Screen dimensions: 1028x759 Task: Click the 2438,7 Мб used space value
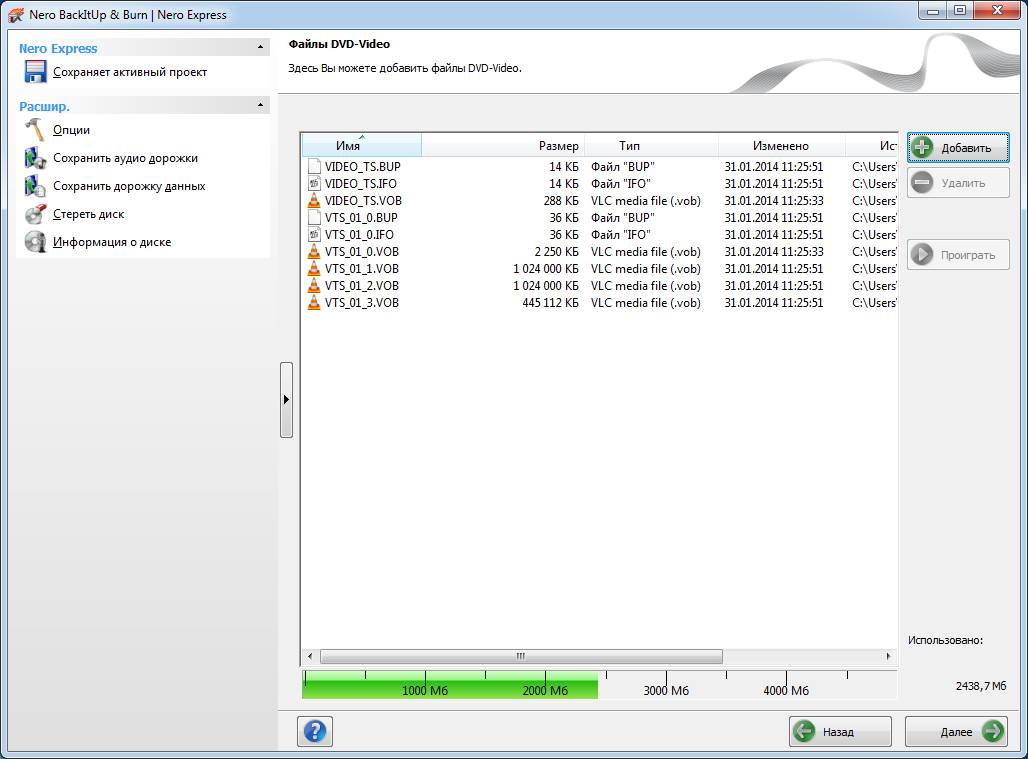pyautogui.click(x=981, y=686)
